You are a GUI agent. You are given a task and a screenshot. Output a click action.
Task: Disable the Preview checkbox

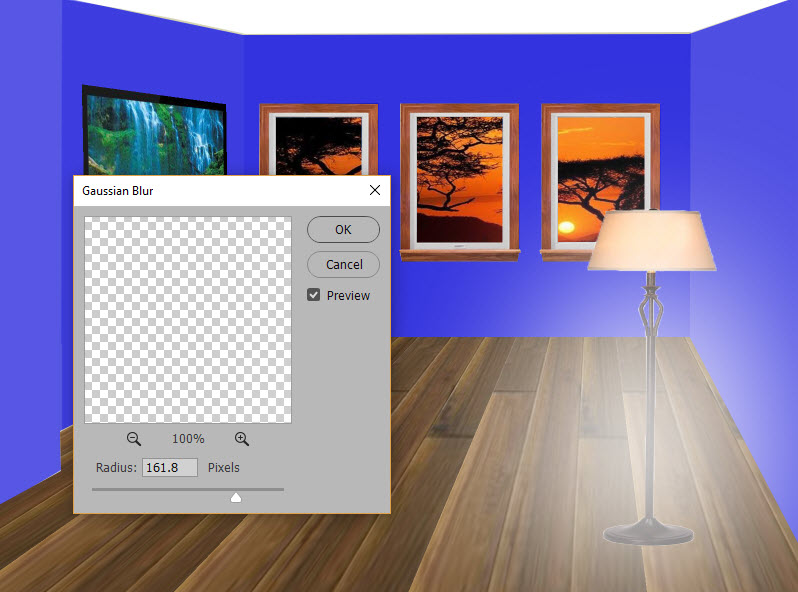click(314, 296)
